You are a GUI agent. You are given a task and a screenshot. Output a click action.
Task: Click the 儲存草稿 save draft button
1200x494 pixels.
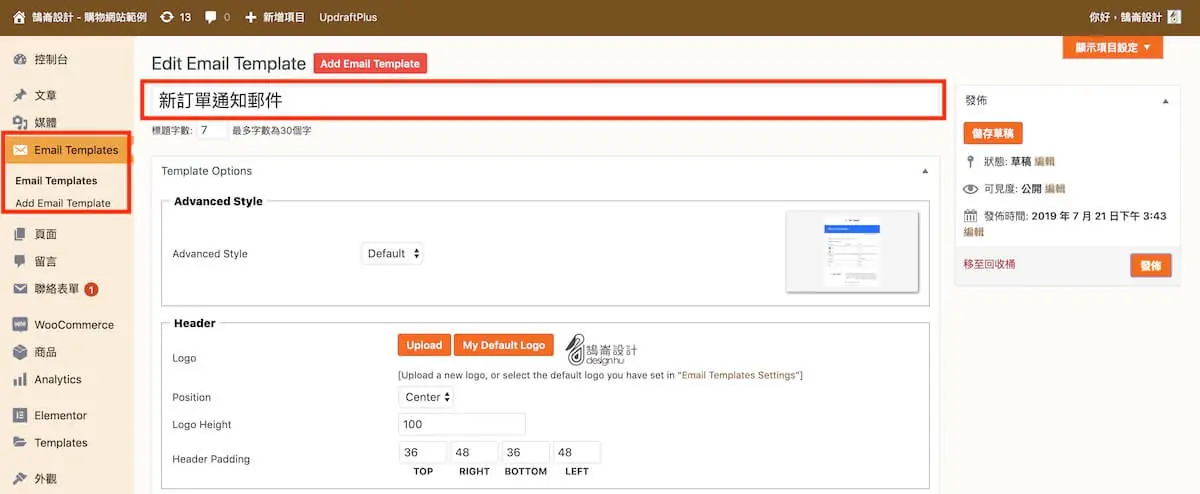coord(993,133)
